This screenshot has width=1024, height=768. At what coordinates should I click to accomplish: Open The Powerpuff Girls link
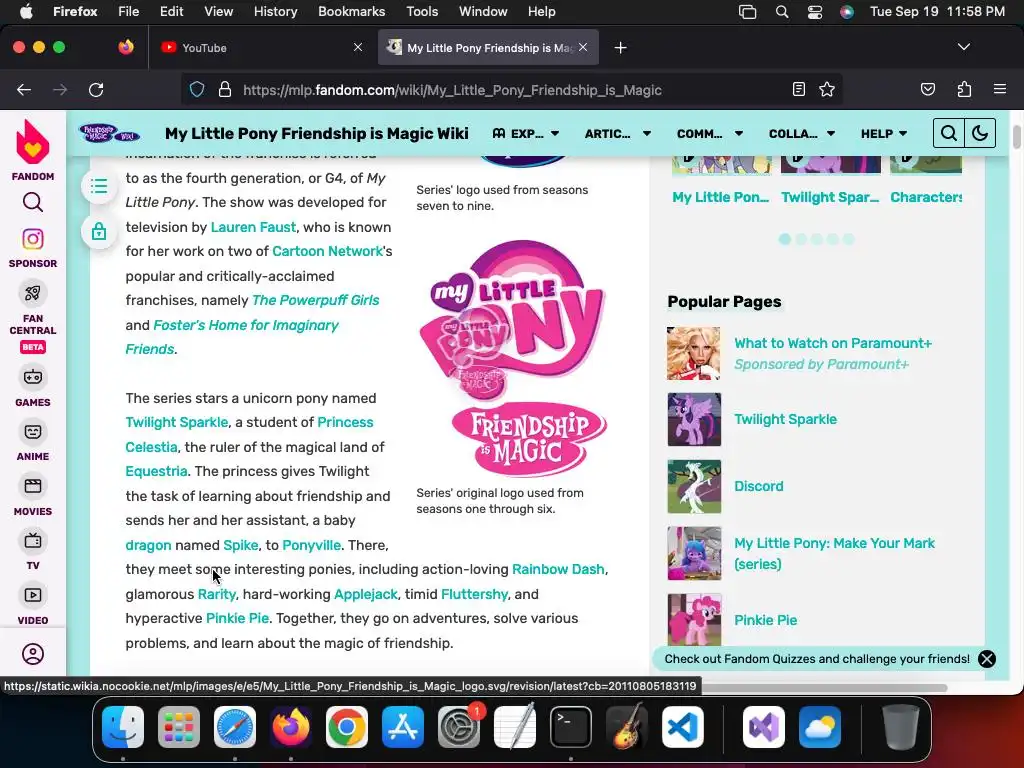[x=315, y=300]
